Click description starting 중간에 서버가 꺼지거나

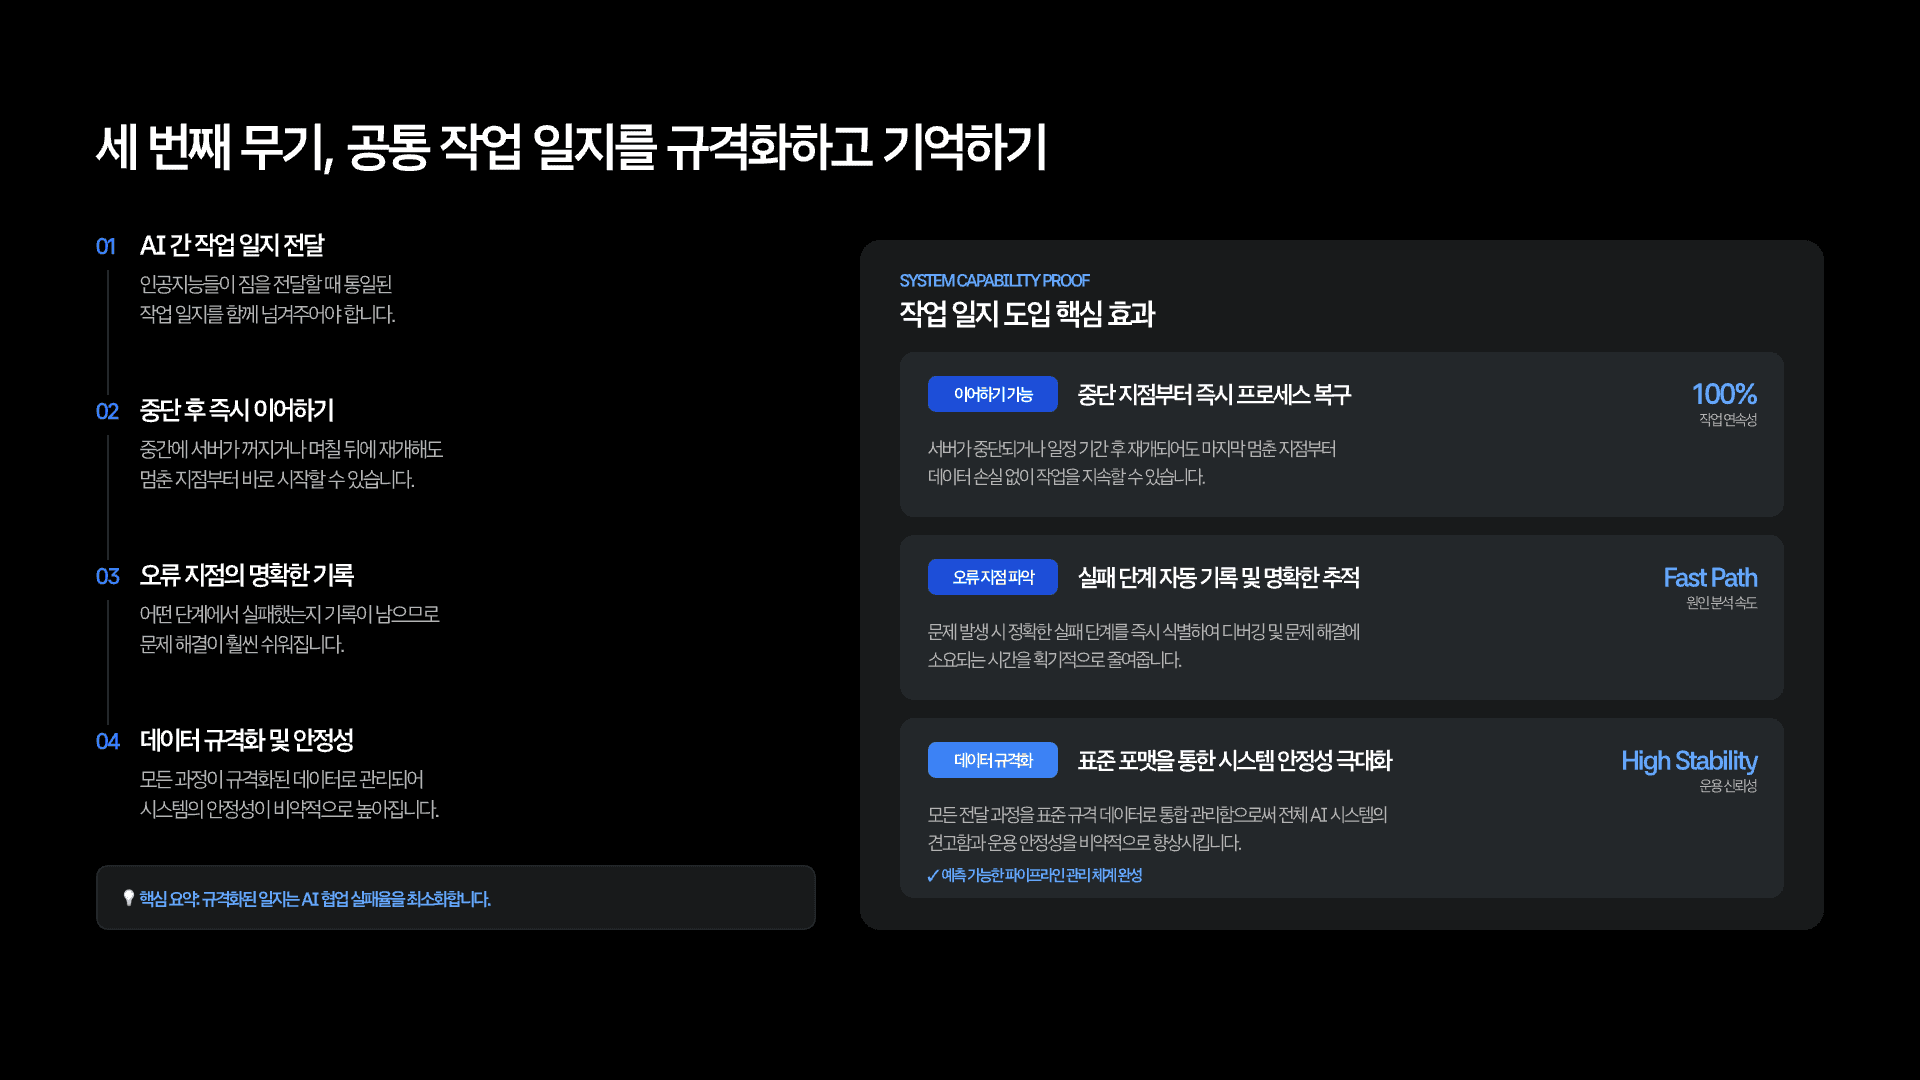[x=291, y=464]
